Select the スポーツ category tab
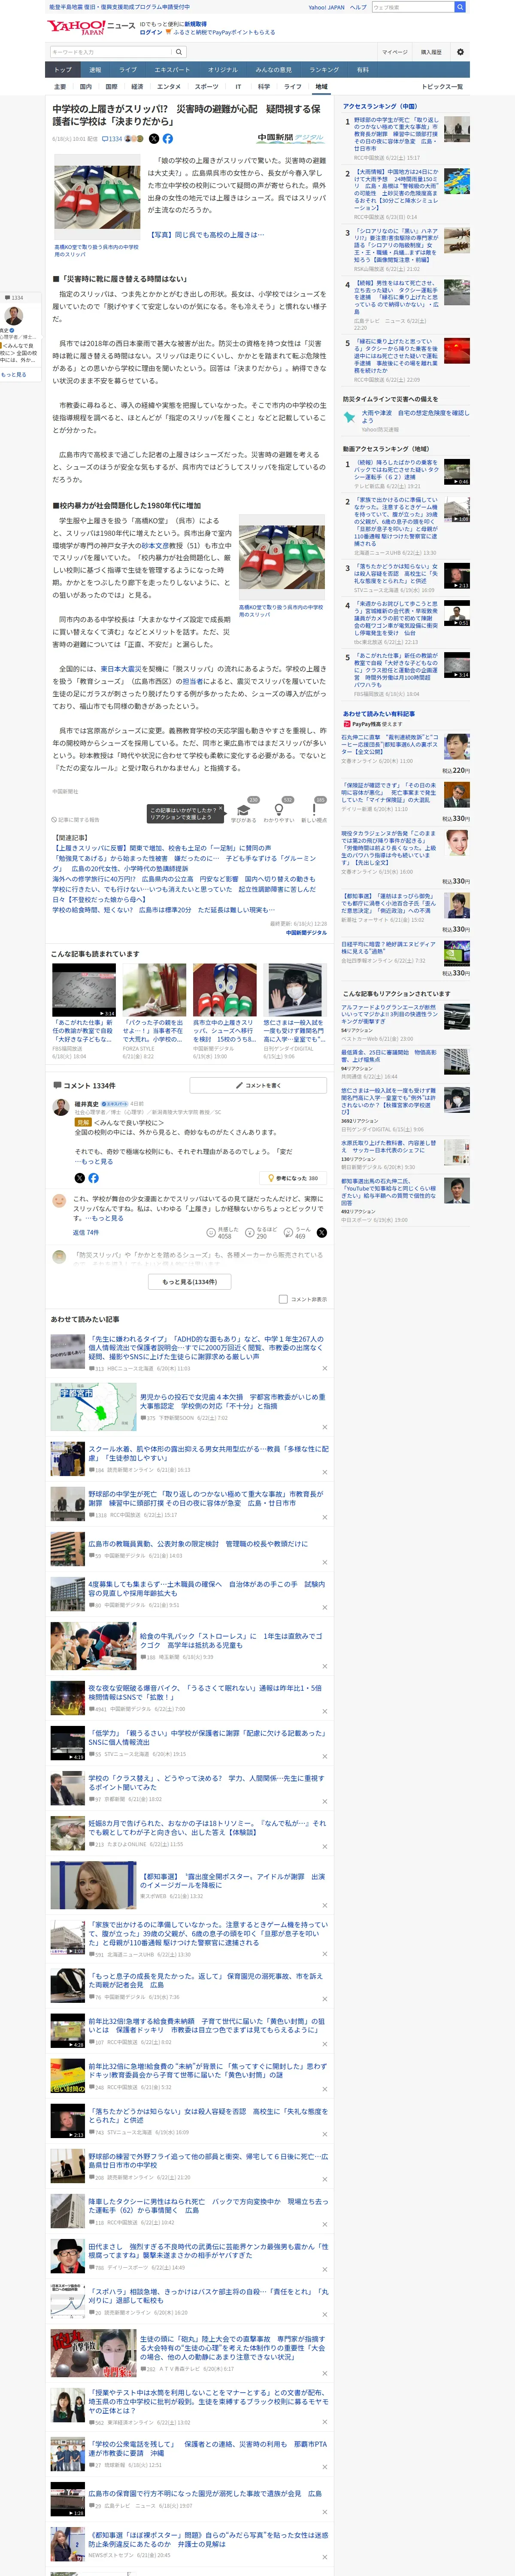This screenshot has height=2576, width=515. click(x=207, y=87)
